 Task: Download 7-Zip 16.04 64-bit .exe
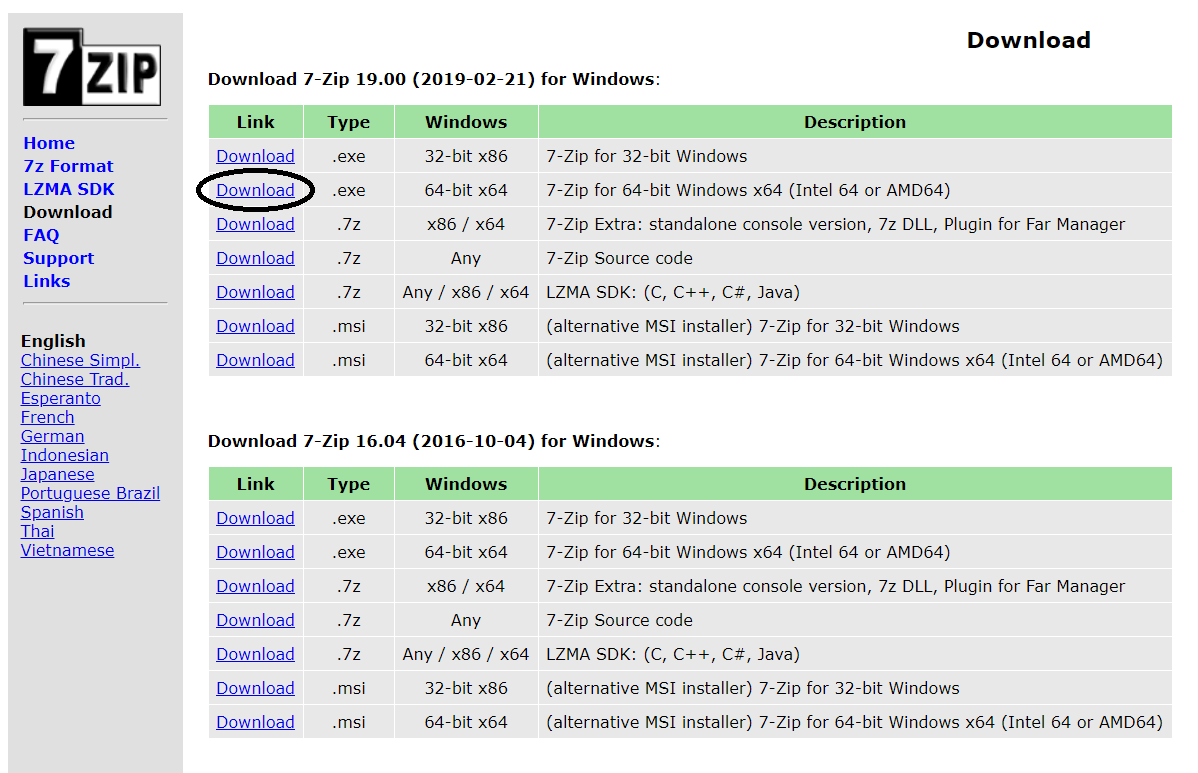point(255,552)
